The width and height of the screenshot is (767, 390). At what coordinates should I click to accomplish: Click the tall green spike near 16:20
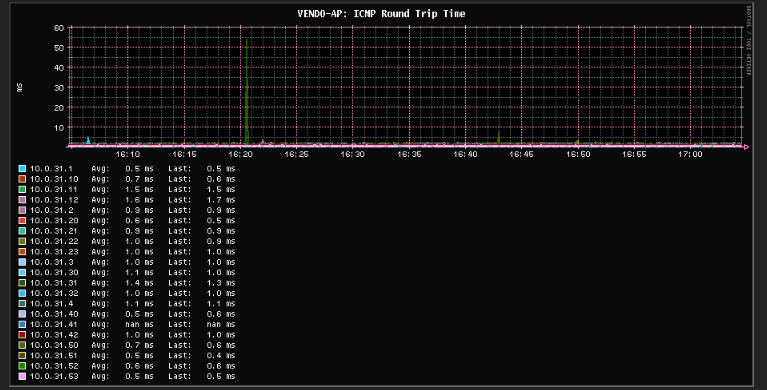pos(247,92)
